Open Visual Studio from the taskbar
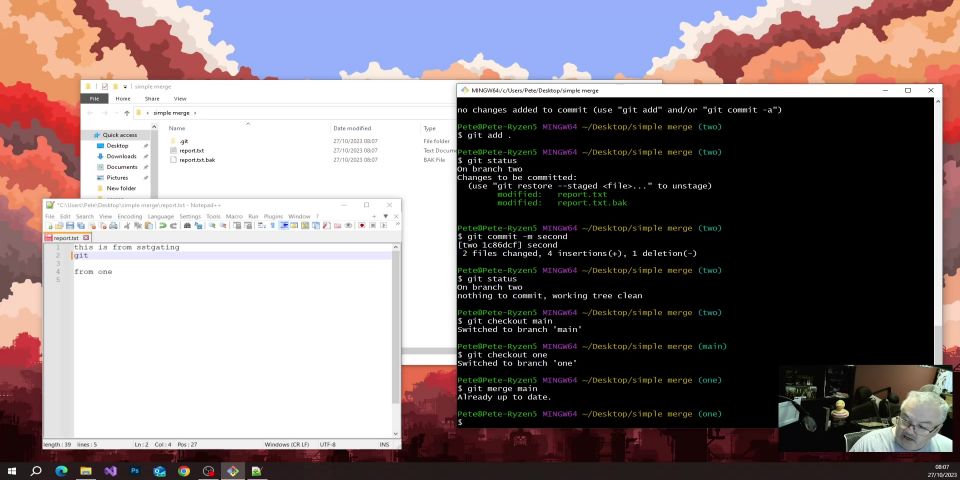This screenshot has width=960, height=480. [x=110, y=470]
